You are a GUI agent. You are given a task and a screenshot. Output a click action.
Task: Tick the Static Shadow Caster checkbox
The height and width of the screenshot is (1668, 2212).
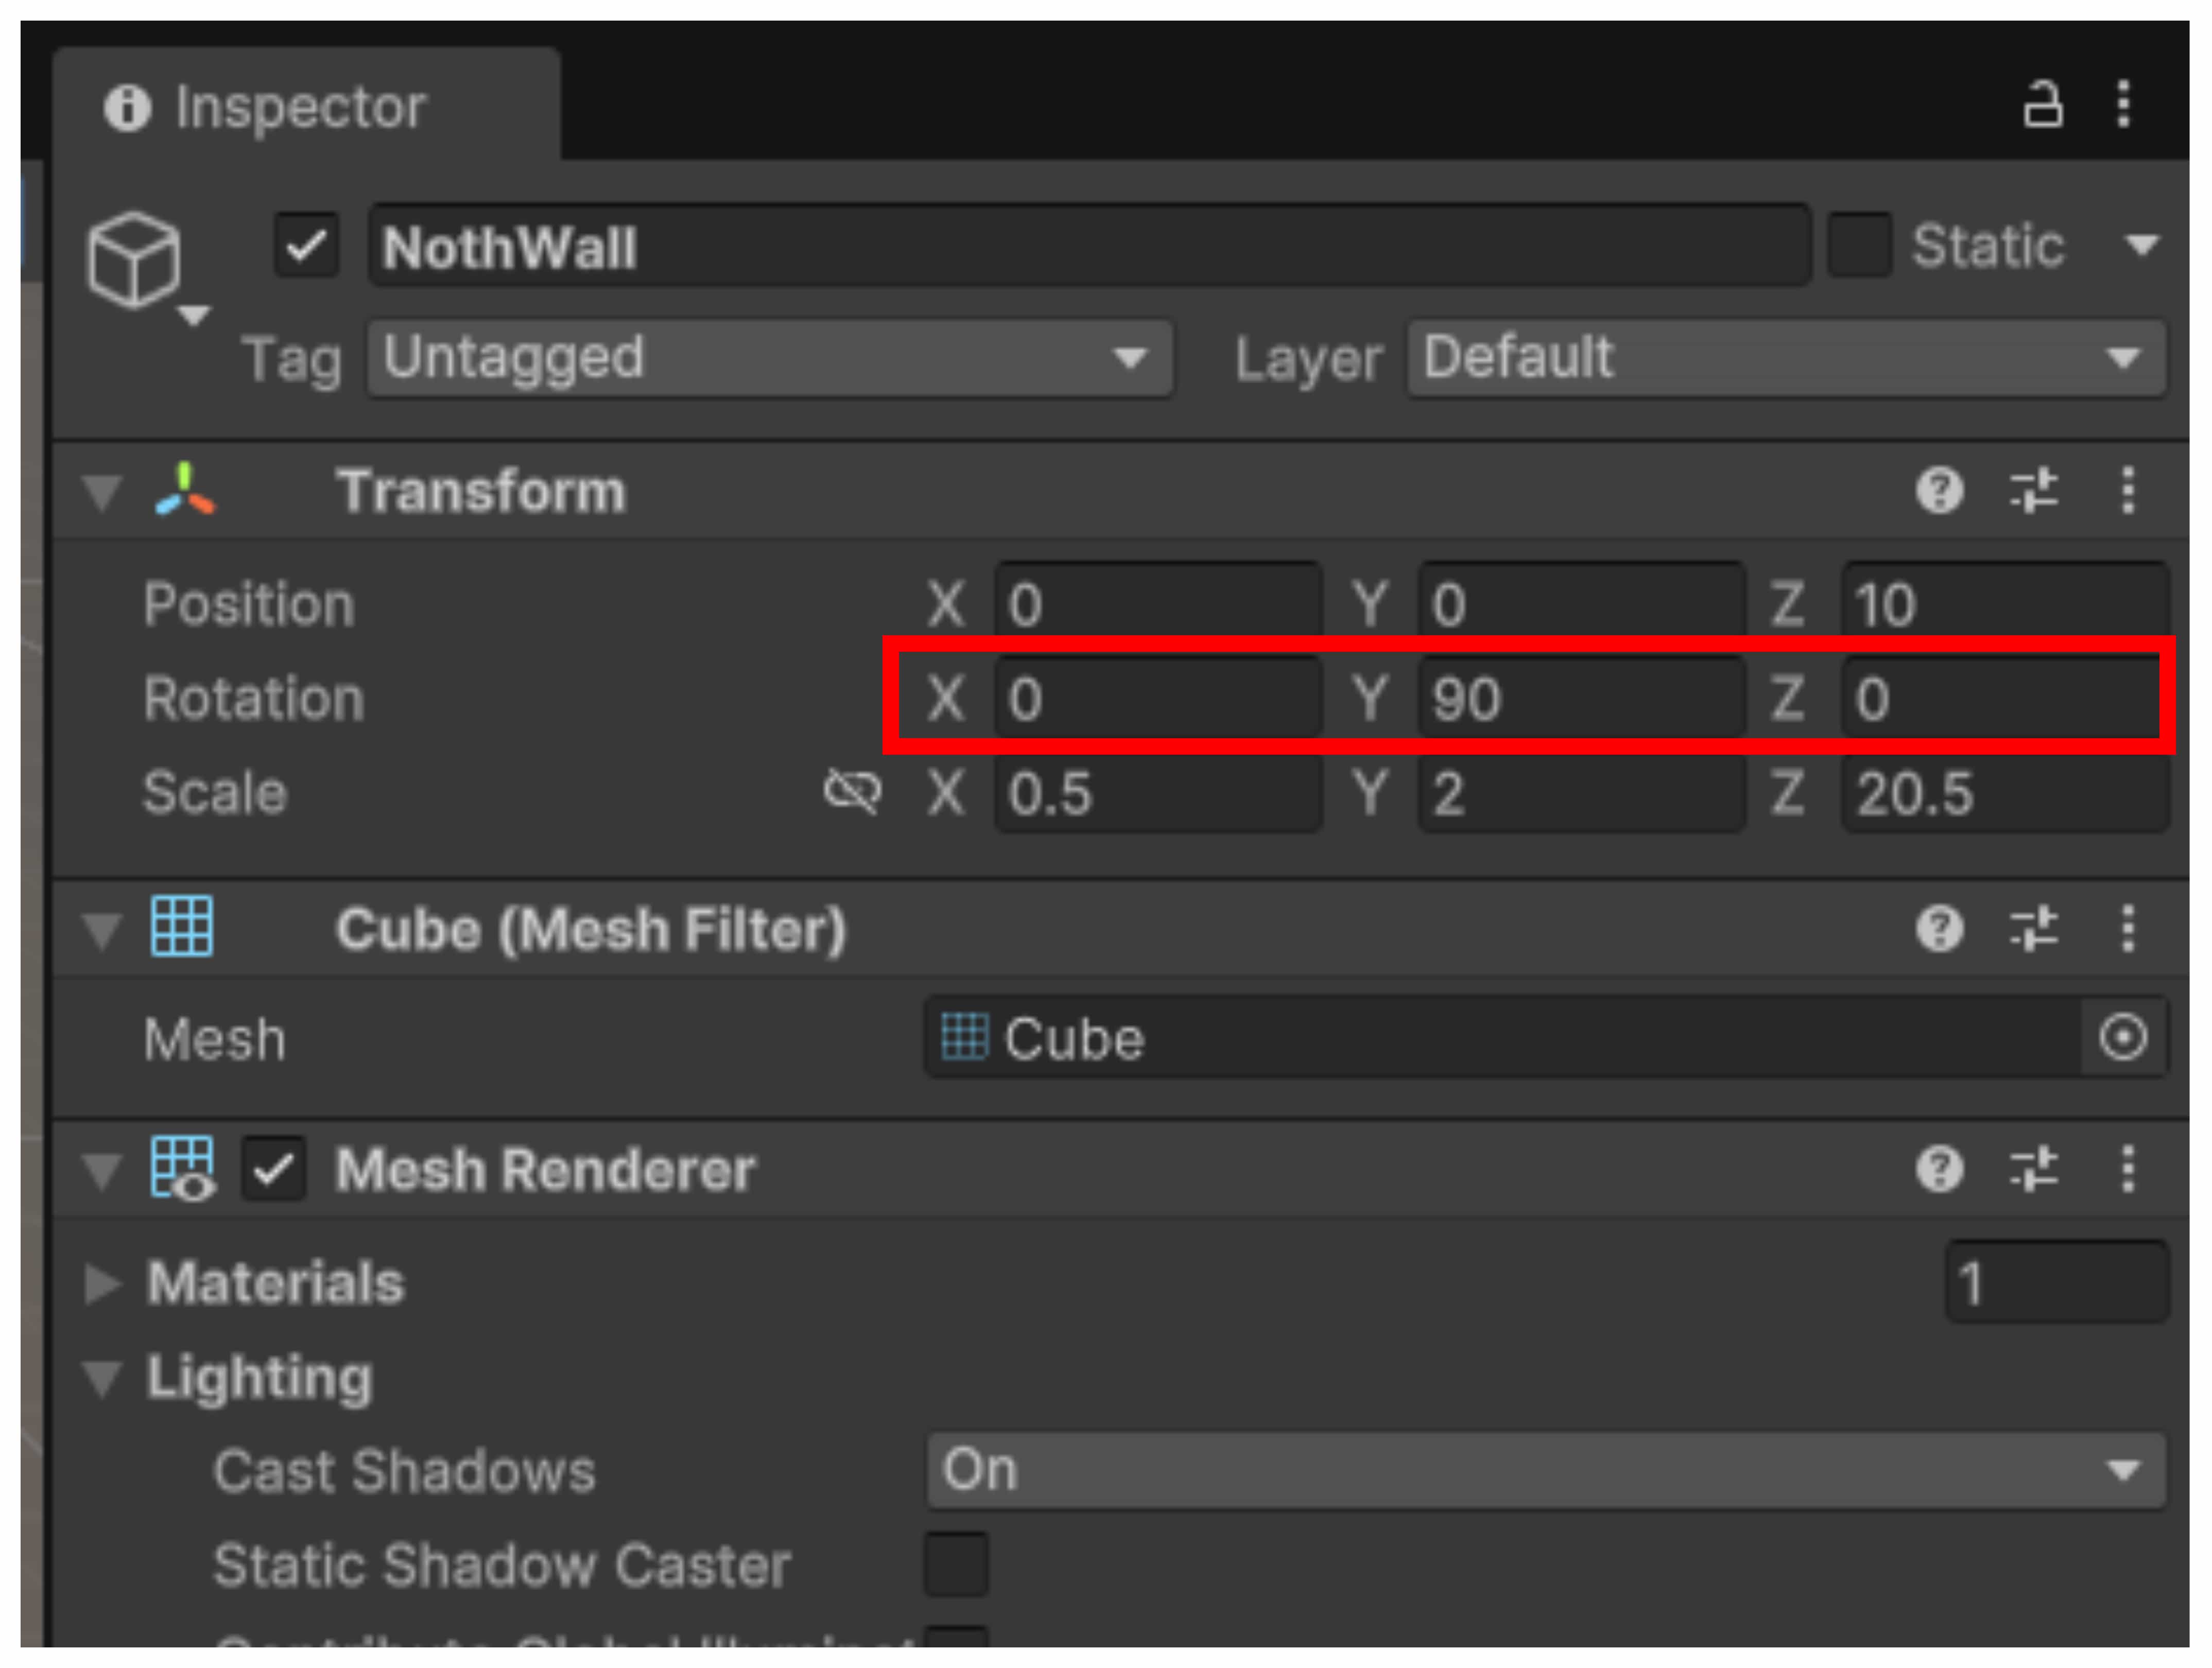(956, 1564)
